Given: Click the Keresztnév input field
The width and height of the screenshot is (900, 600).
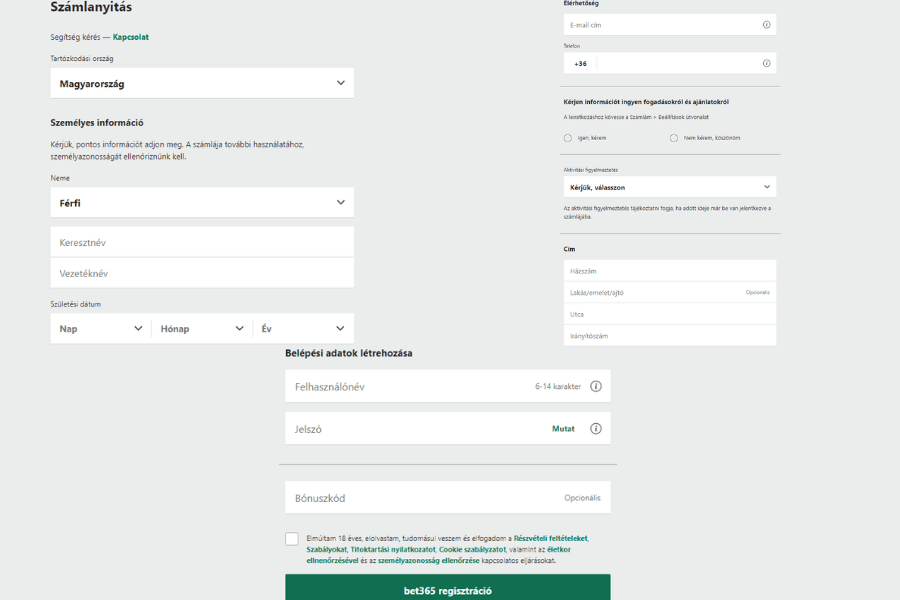Looking at the screenshot, I should point(202,242).
